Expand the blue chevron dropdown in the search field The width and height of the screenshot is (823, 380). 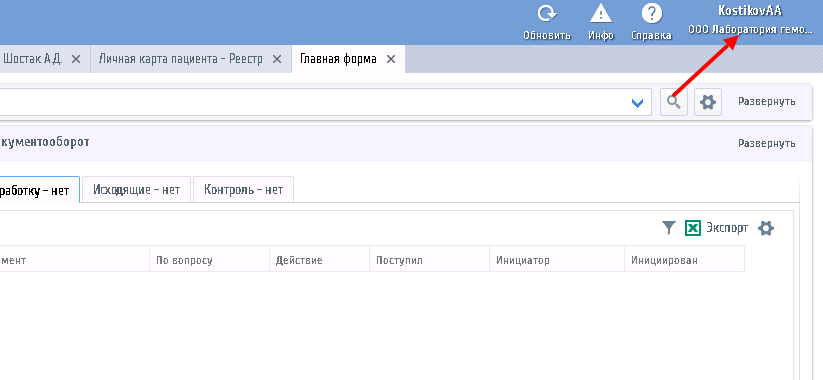click(637, 103)
